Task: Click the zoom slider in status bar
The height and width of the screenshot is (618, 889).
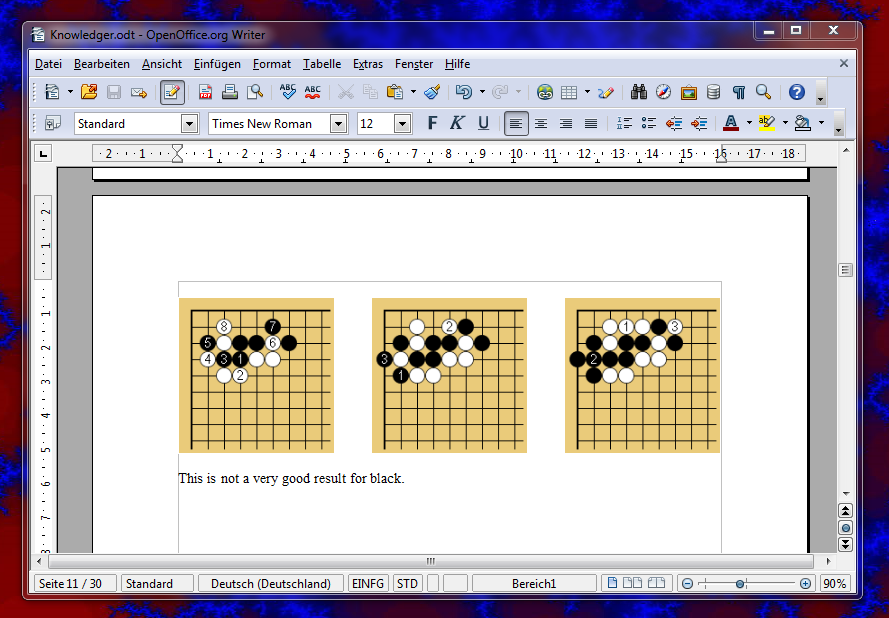Action: [740, 584]
